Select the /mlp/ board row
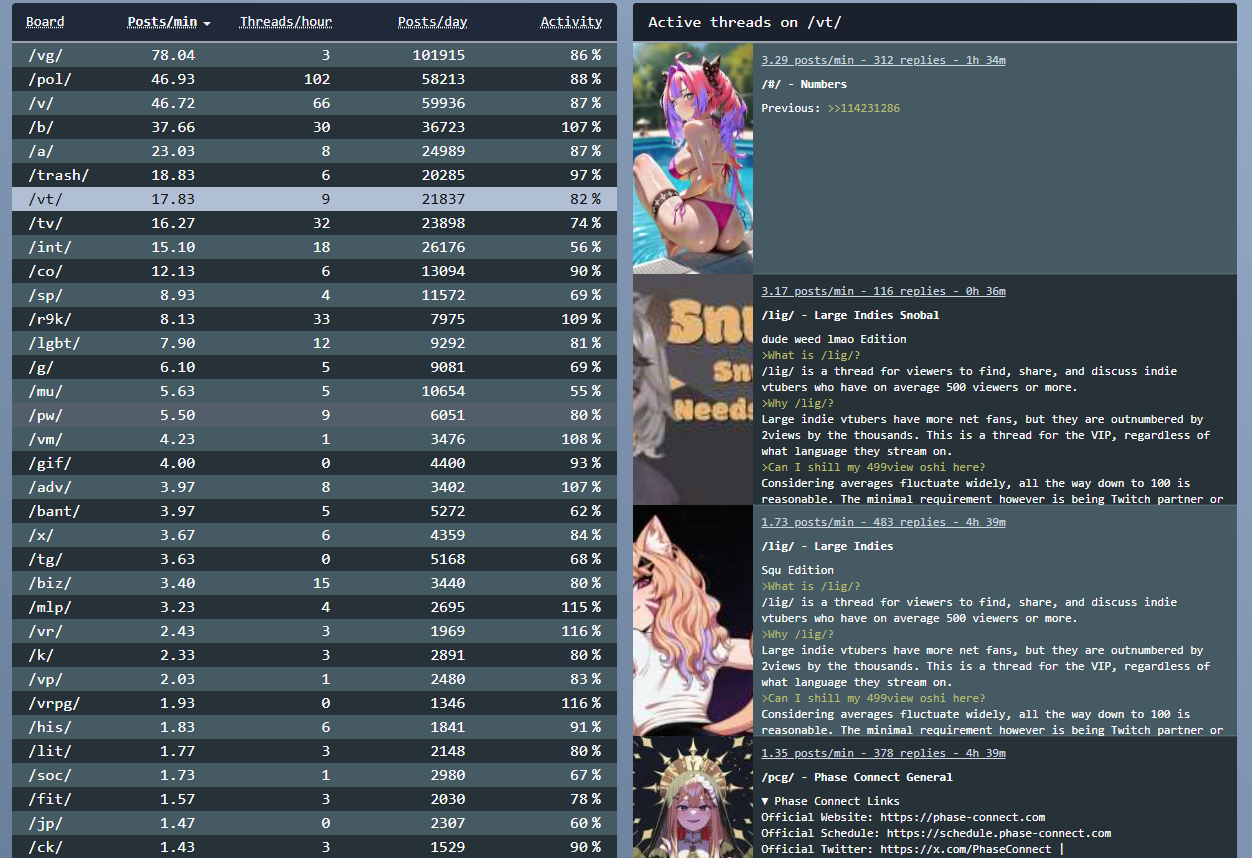The width and height of the screenshot is (1252, 858). (x=314, y=607)
